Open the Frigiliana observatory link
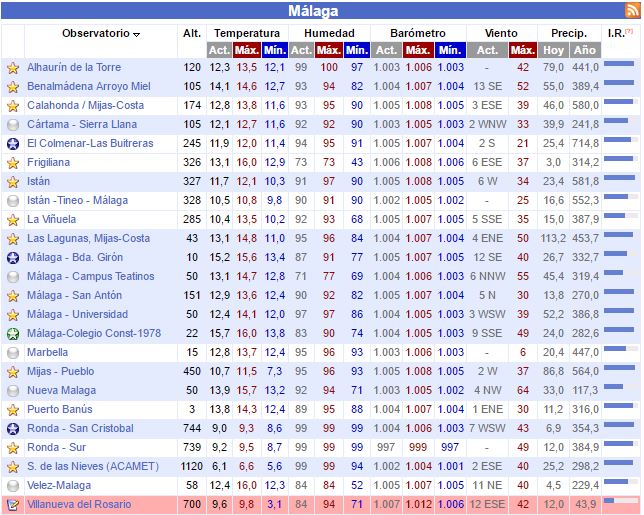The width and height of the screenshot is (644, 515). 48,162
